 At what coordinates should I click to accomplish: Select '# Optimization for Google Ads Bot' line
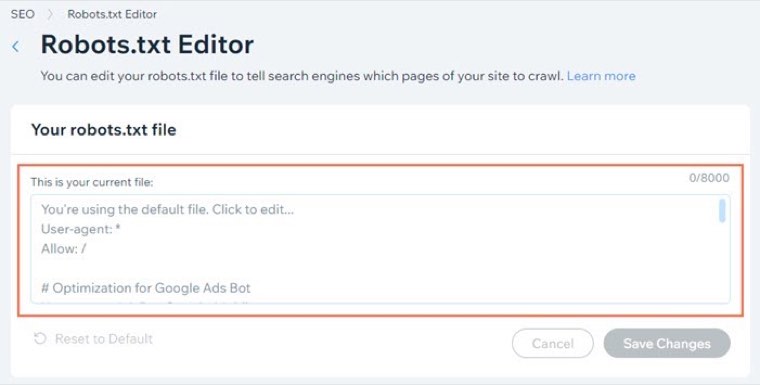146,288
